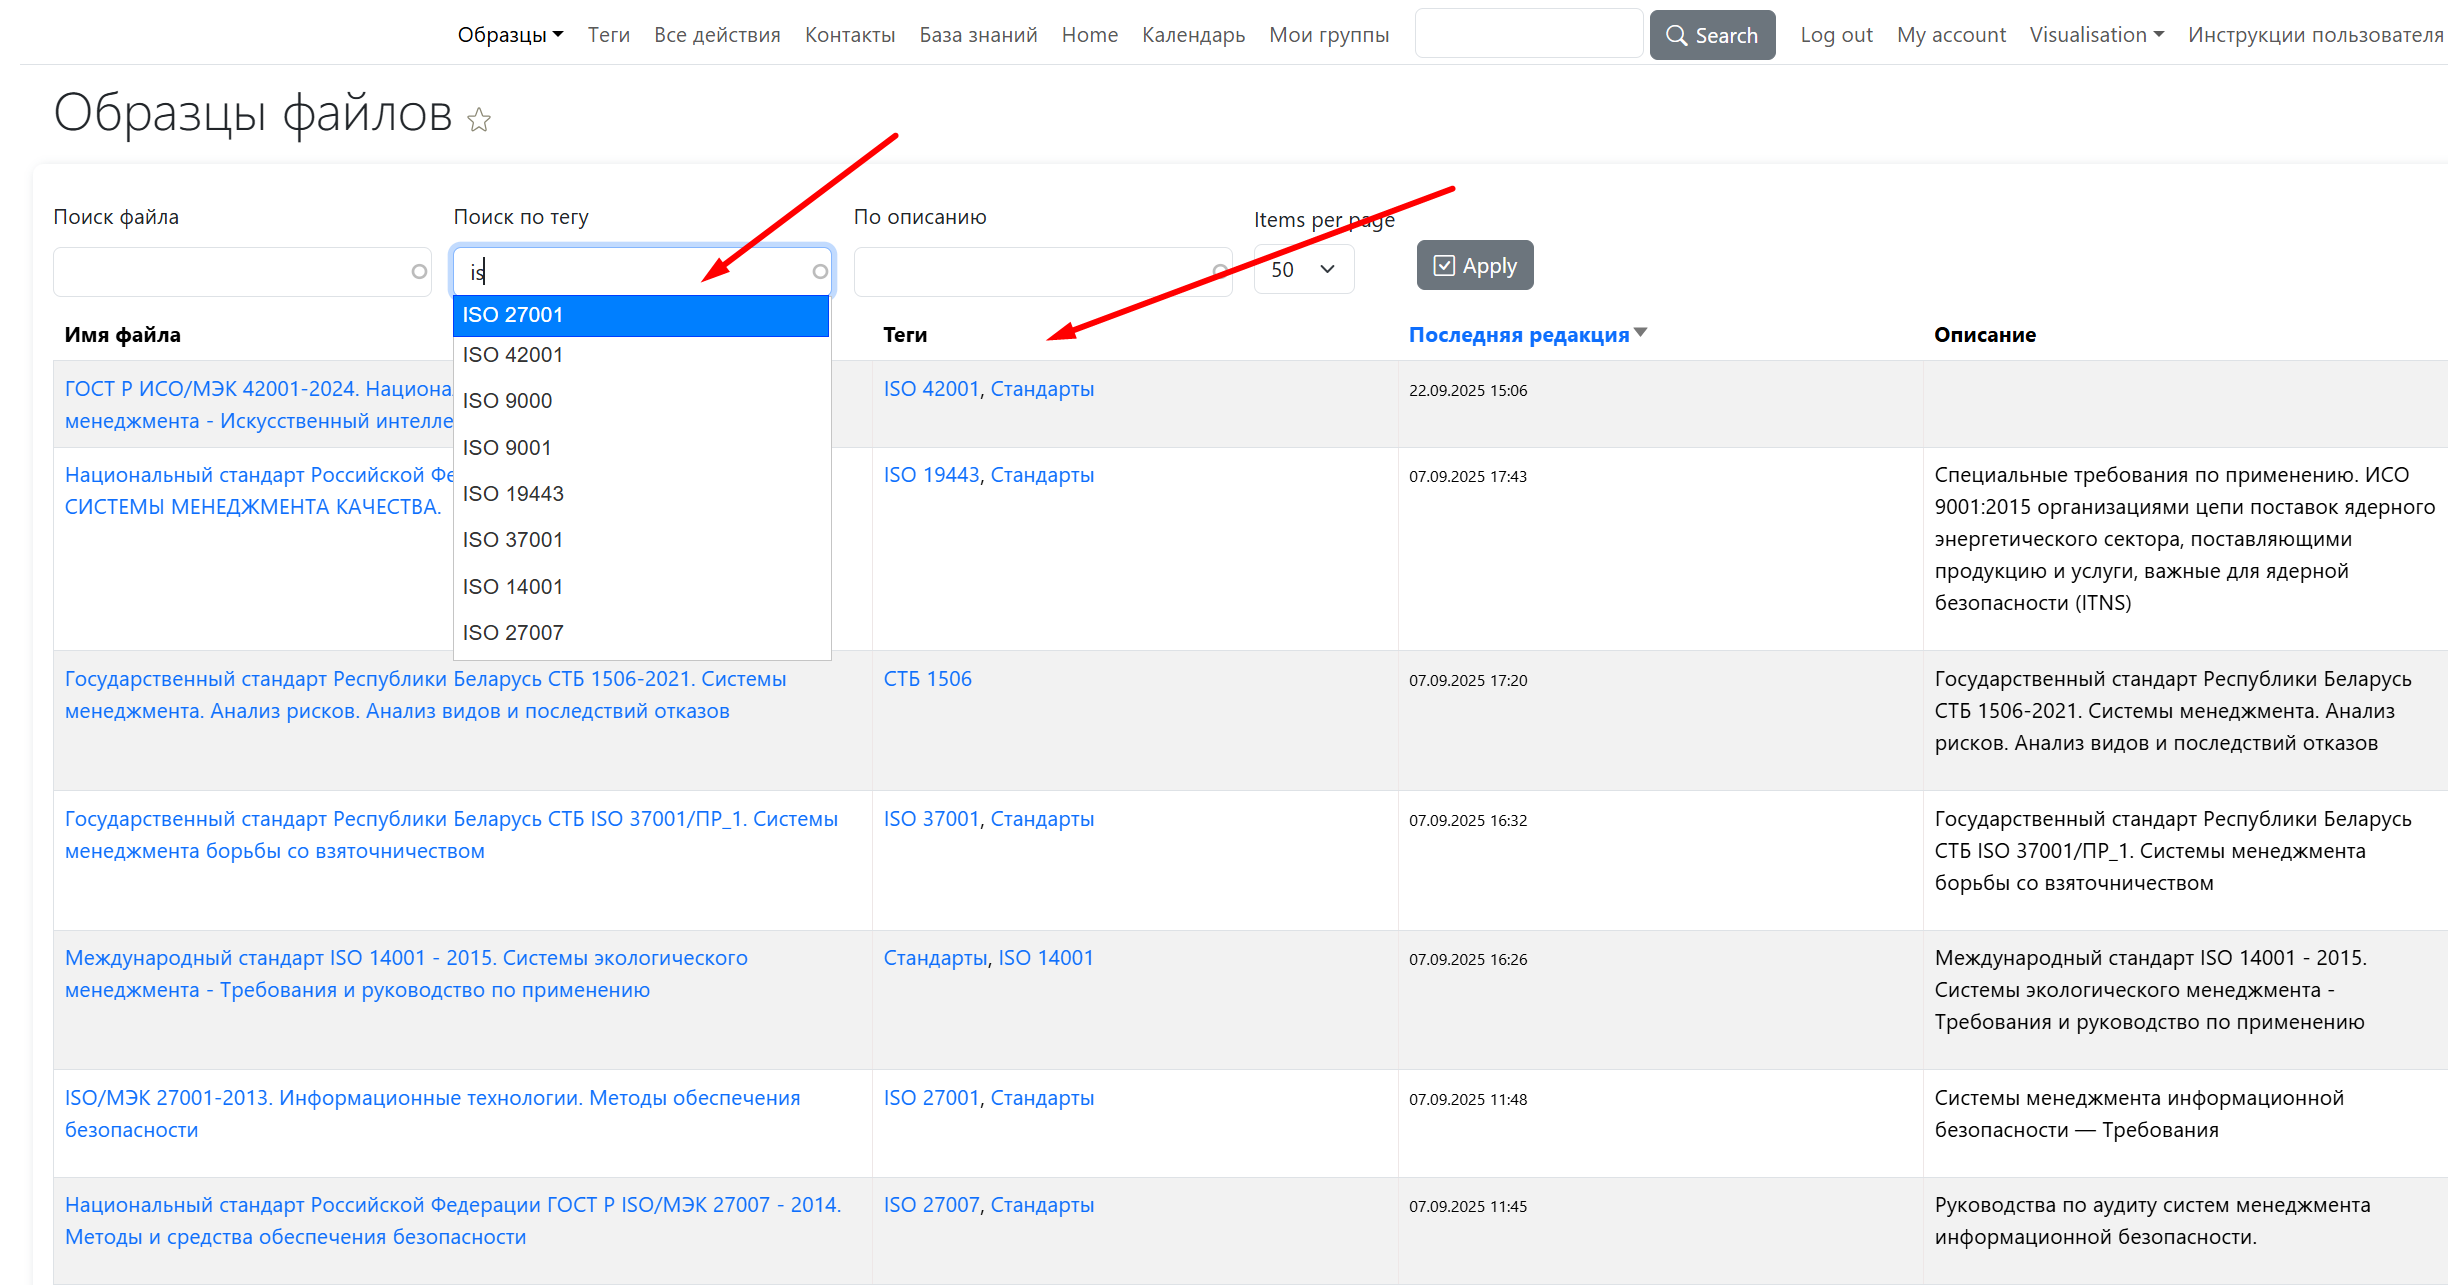Expand the Visualisation dropdown menu

[2096, 35]
